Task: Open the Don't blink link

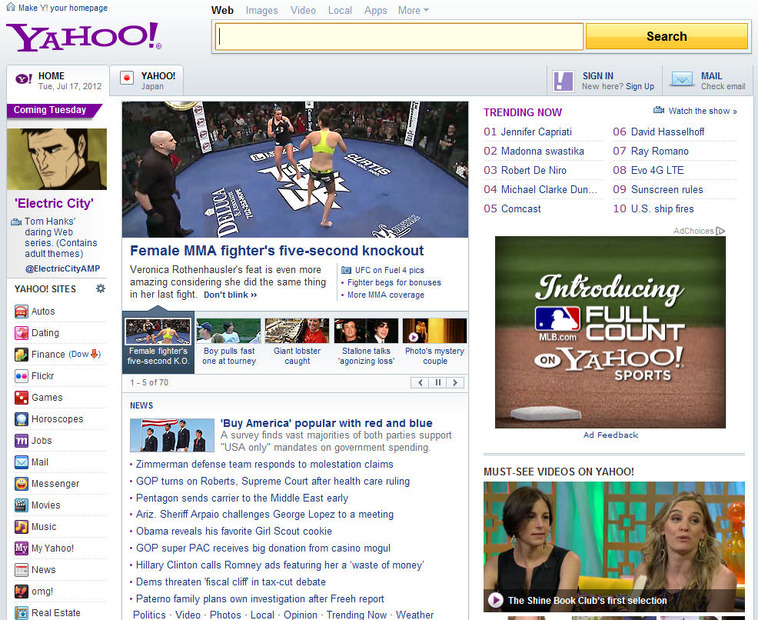Action: click(230, 295)
